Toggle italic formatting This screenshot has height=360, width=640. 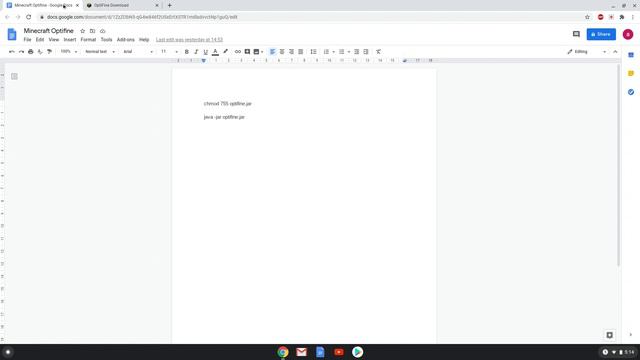pos(196,52)
